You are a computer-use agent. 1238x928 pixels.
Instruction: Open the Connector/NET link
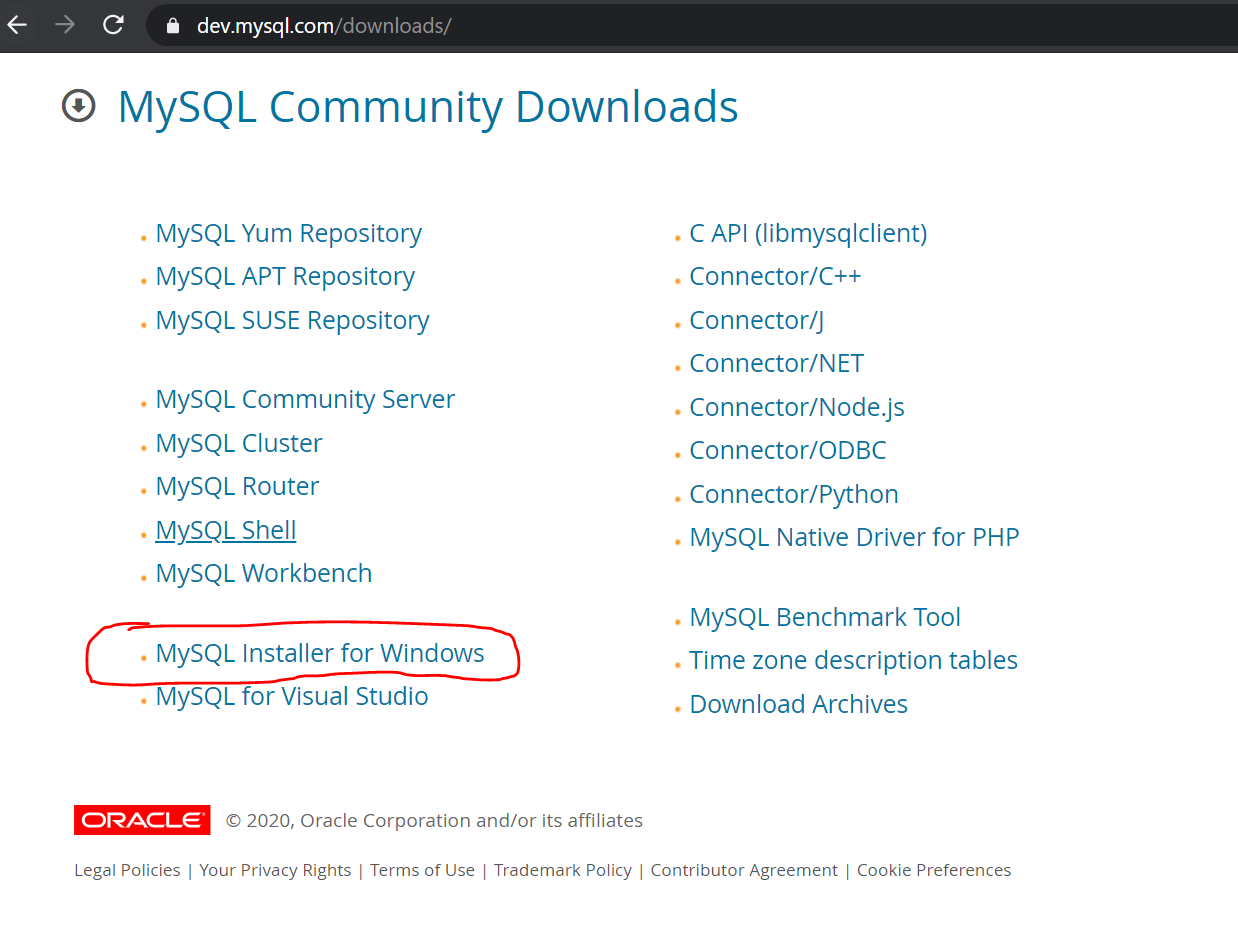click(x=777, y=364)
